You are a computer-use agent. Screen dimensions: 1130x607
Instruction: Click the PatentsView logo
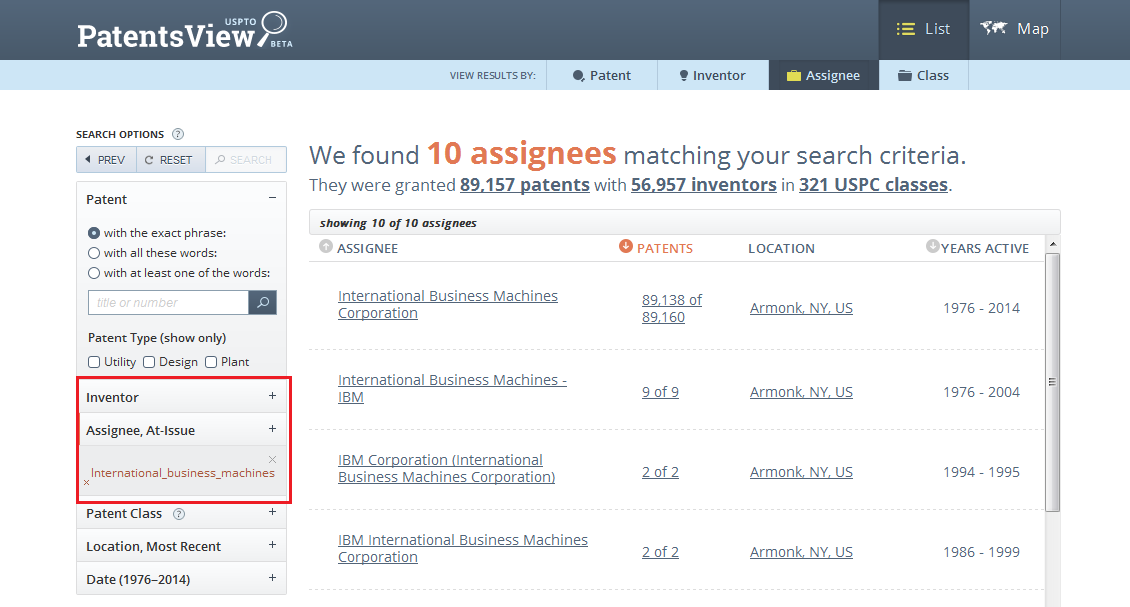pos(184,31)
